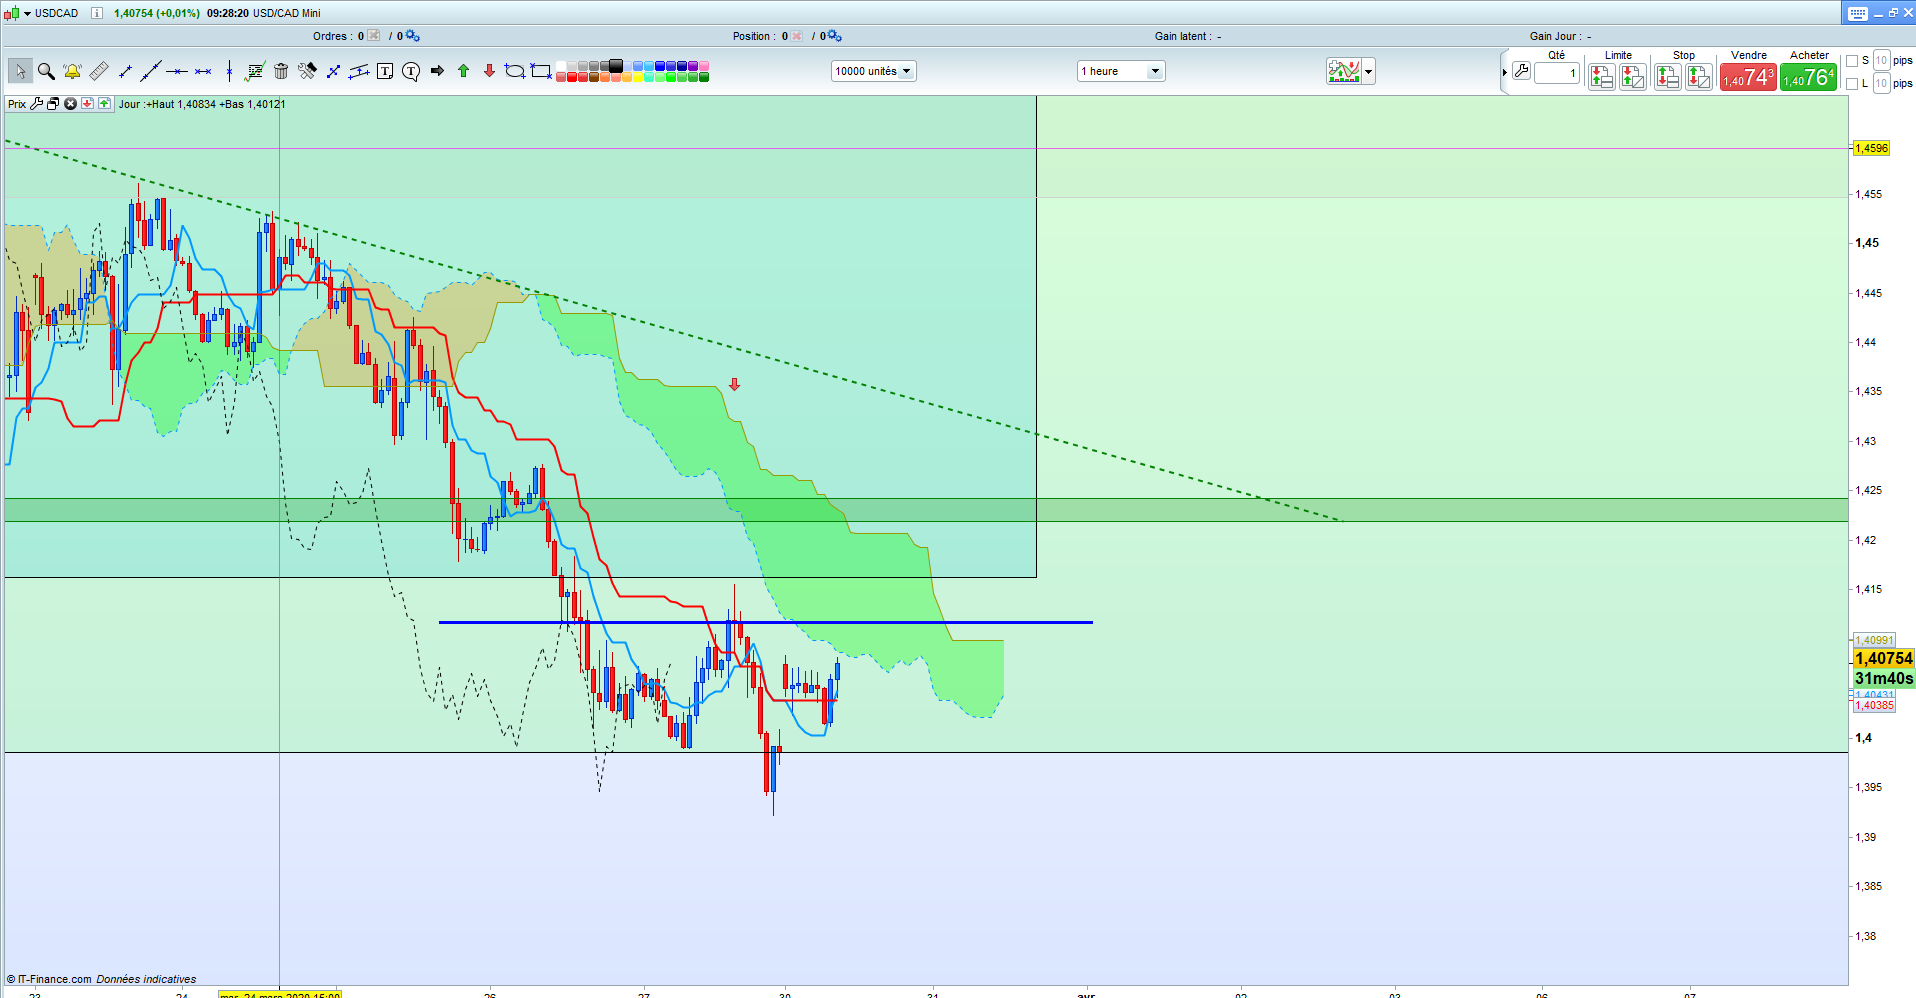Open position settings gears icon
The image size is (1916, 998).
pos(835,36)
